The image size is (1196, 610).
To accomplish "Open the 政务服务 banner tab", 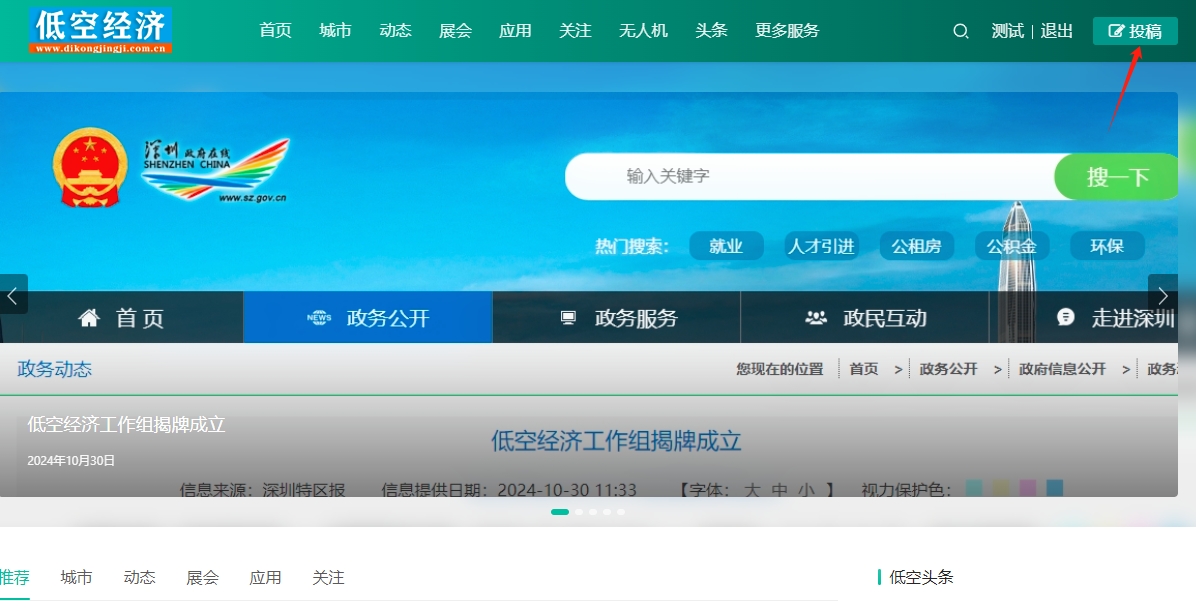I will 616,317.
